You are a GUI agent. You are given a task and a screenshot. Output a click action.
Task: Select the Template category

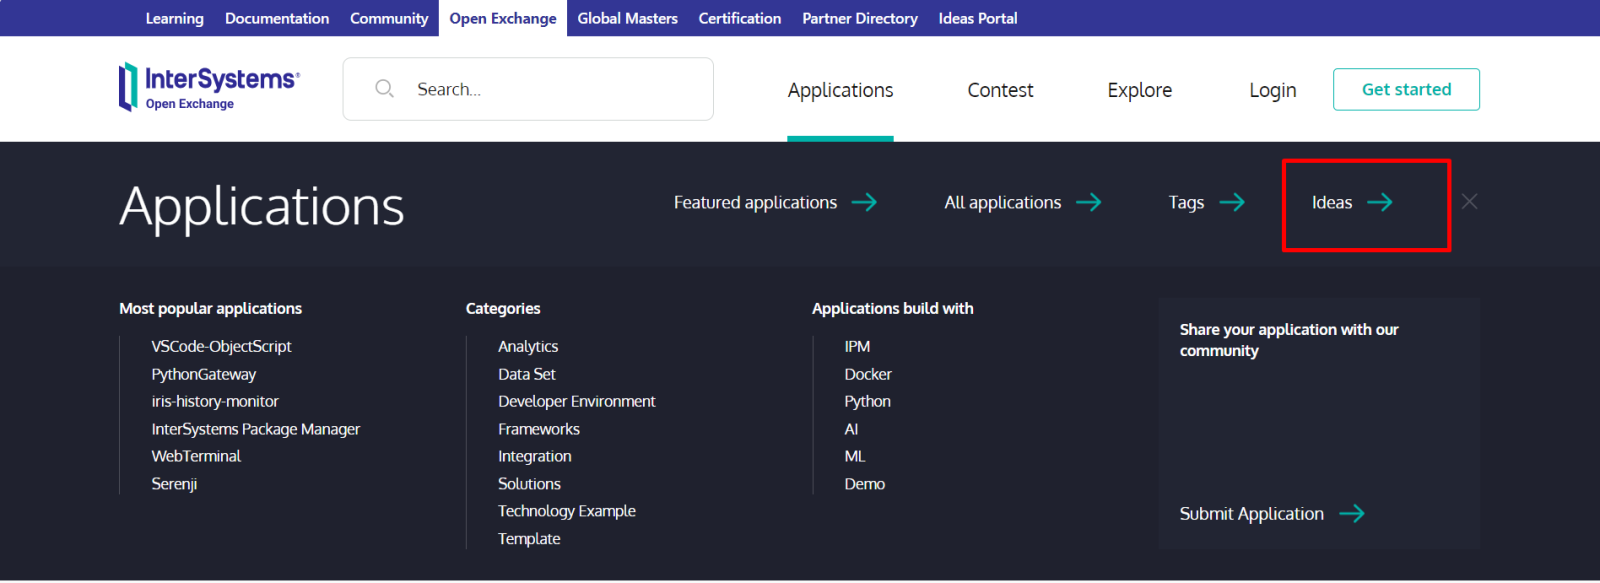click(x=529, y=539)
